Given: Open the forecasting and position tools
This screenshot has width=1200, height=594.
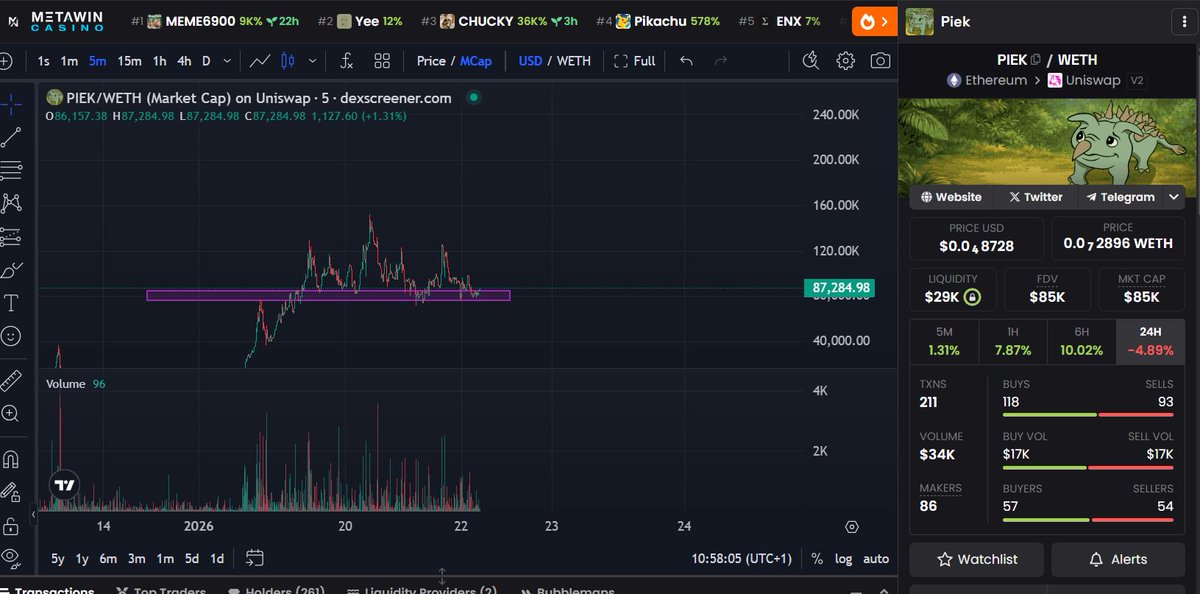Looking at the screenshot, I should point(11,236).
